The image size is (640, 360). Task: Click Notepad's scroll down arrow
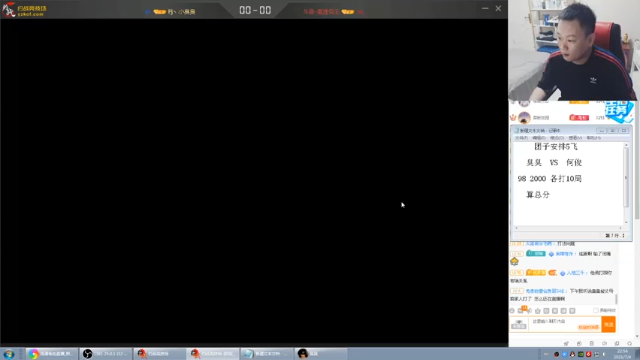click(x=626, y=222)
